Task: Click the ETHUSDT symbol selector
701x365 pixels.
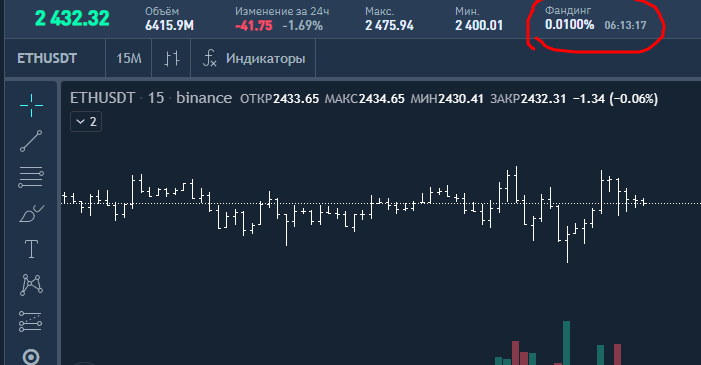Action: click(x=47, y=58)
